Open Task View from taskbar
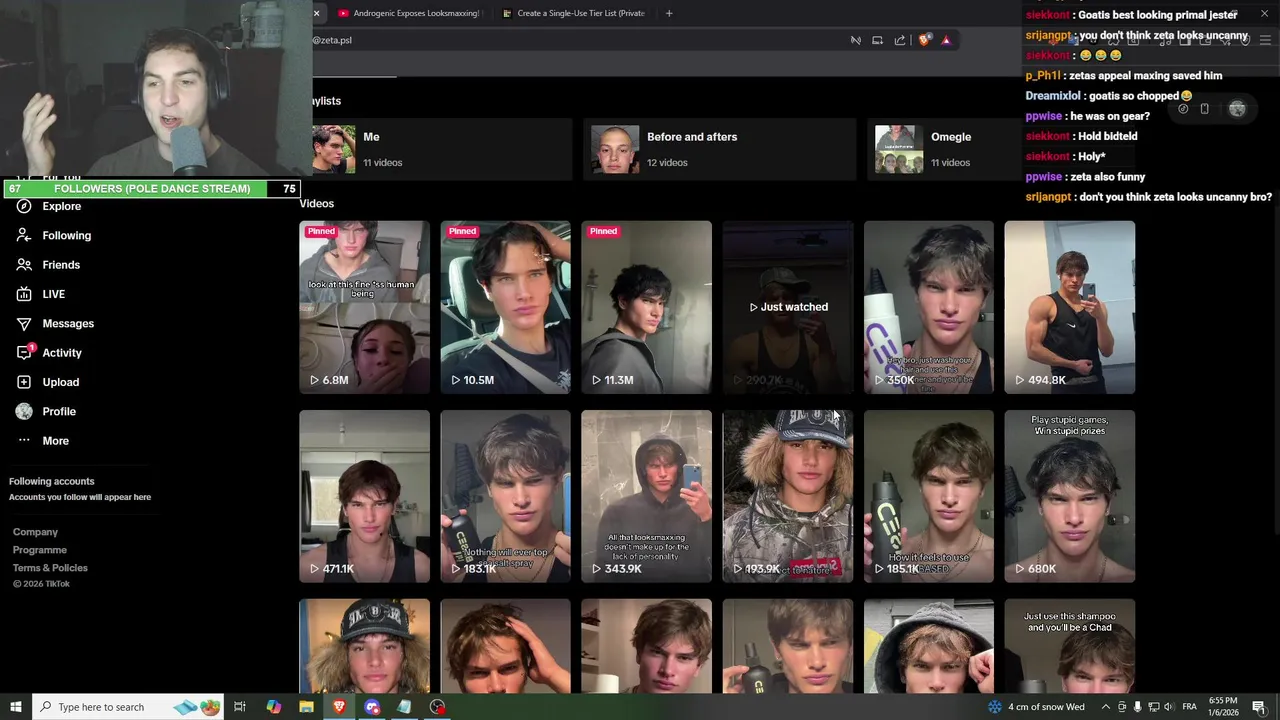The width and height of the screenshot is (1280, 720). (240, 707)
